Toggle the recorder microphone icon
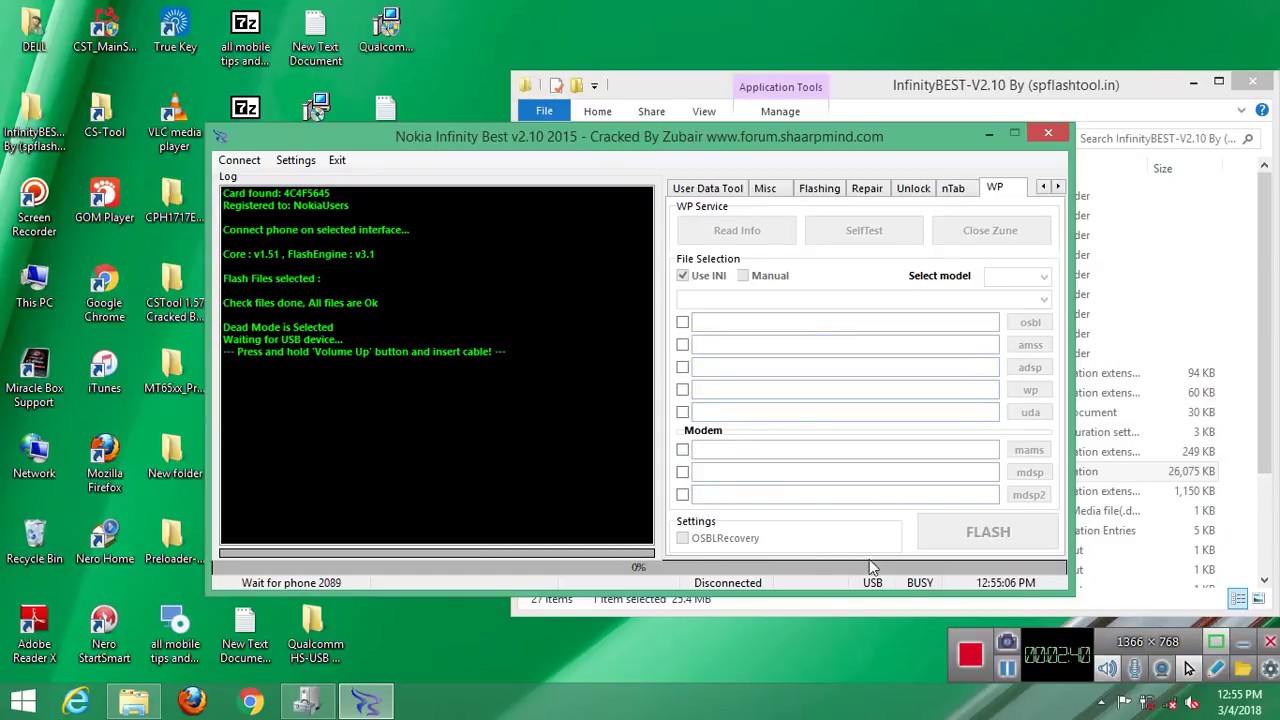The height and width of the screenshot is (720, 1280). coord(1135,669)
